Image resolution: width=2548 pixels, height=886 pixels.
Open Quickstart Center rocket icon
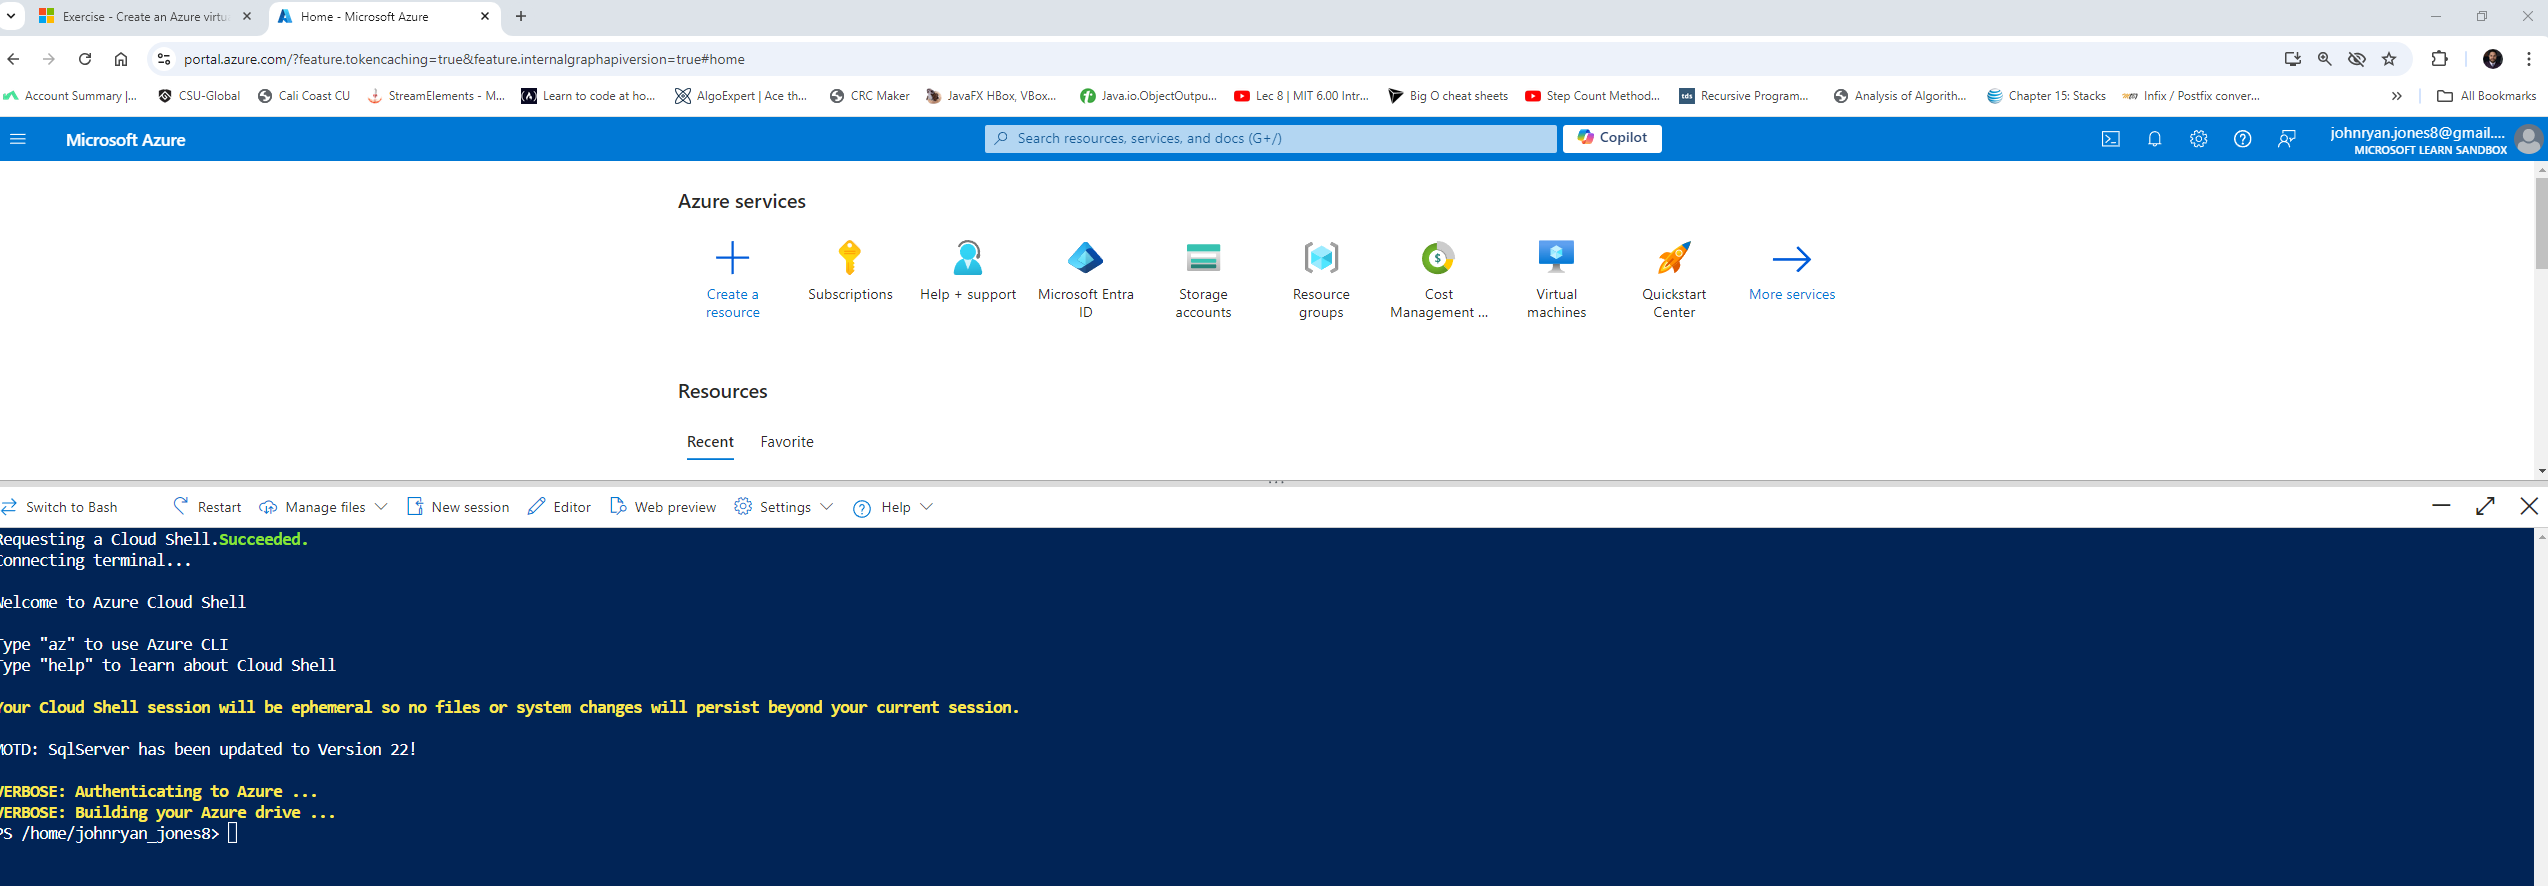[1674, 258]
